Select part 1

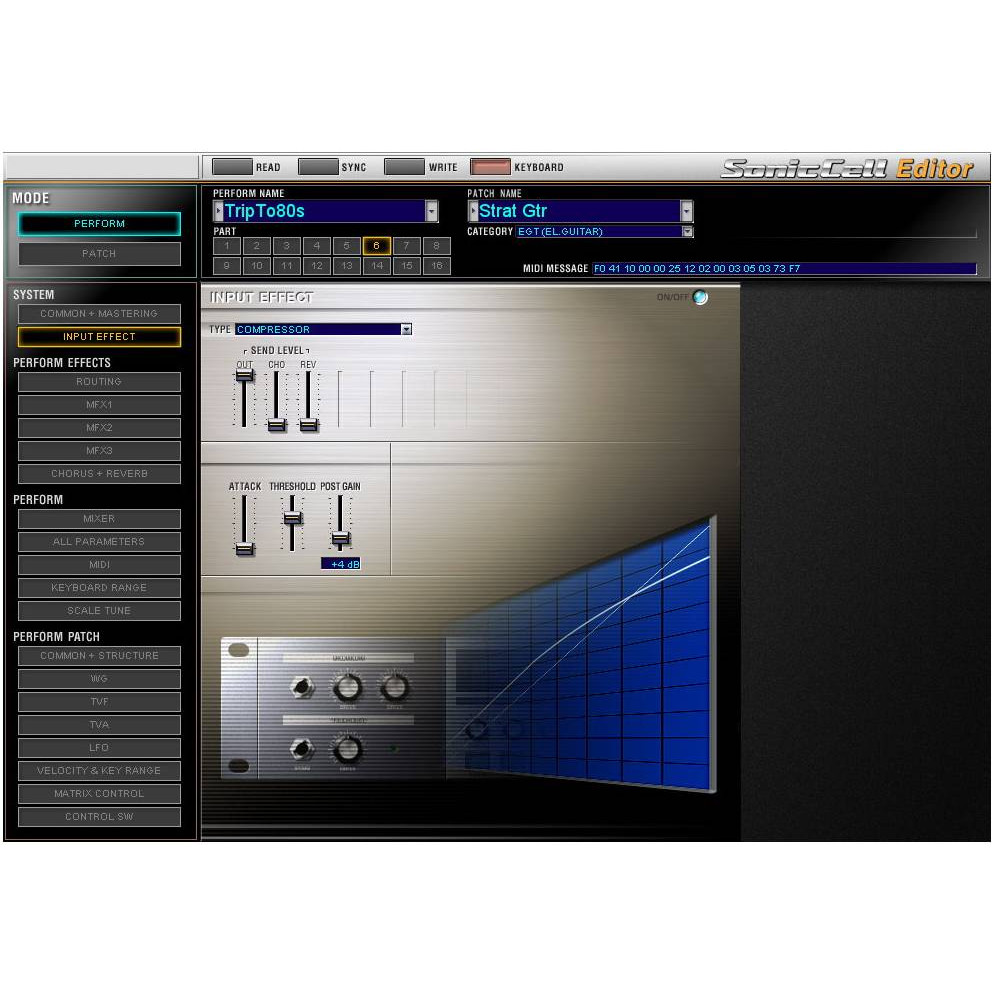click(x=227, y=246)
